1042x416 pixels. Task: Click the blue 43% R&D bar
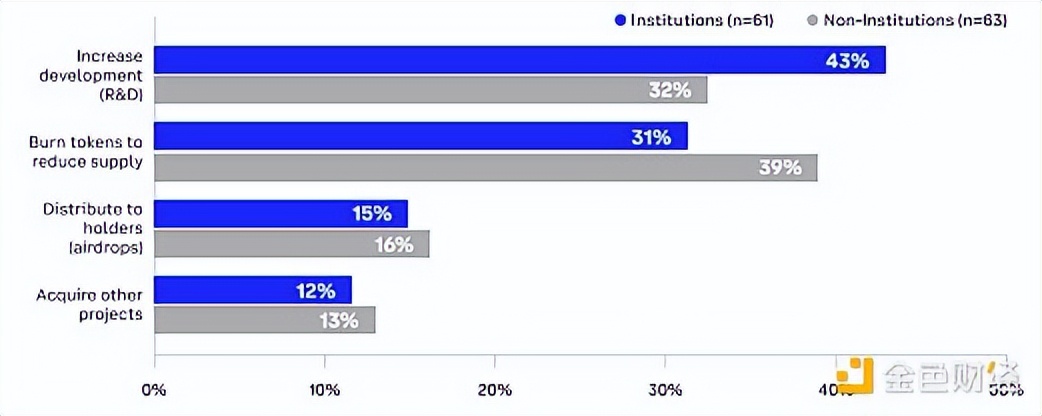tap(519, 60)
